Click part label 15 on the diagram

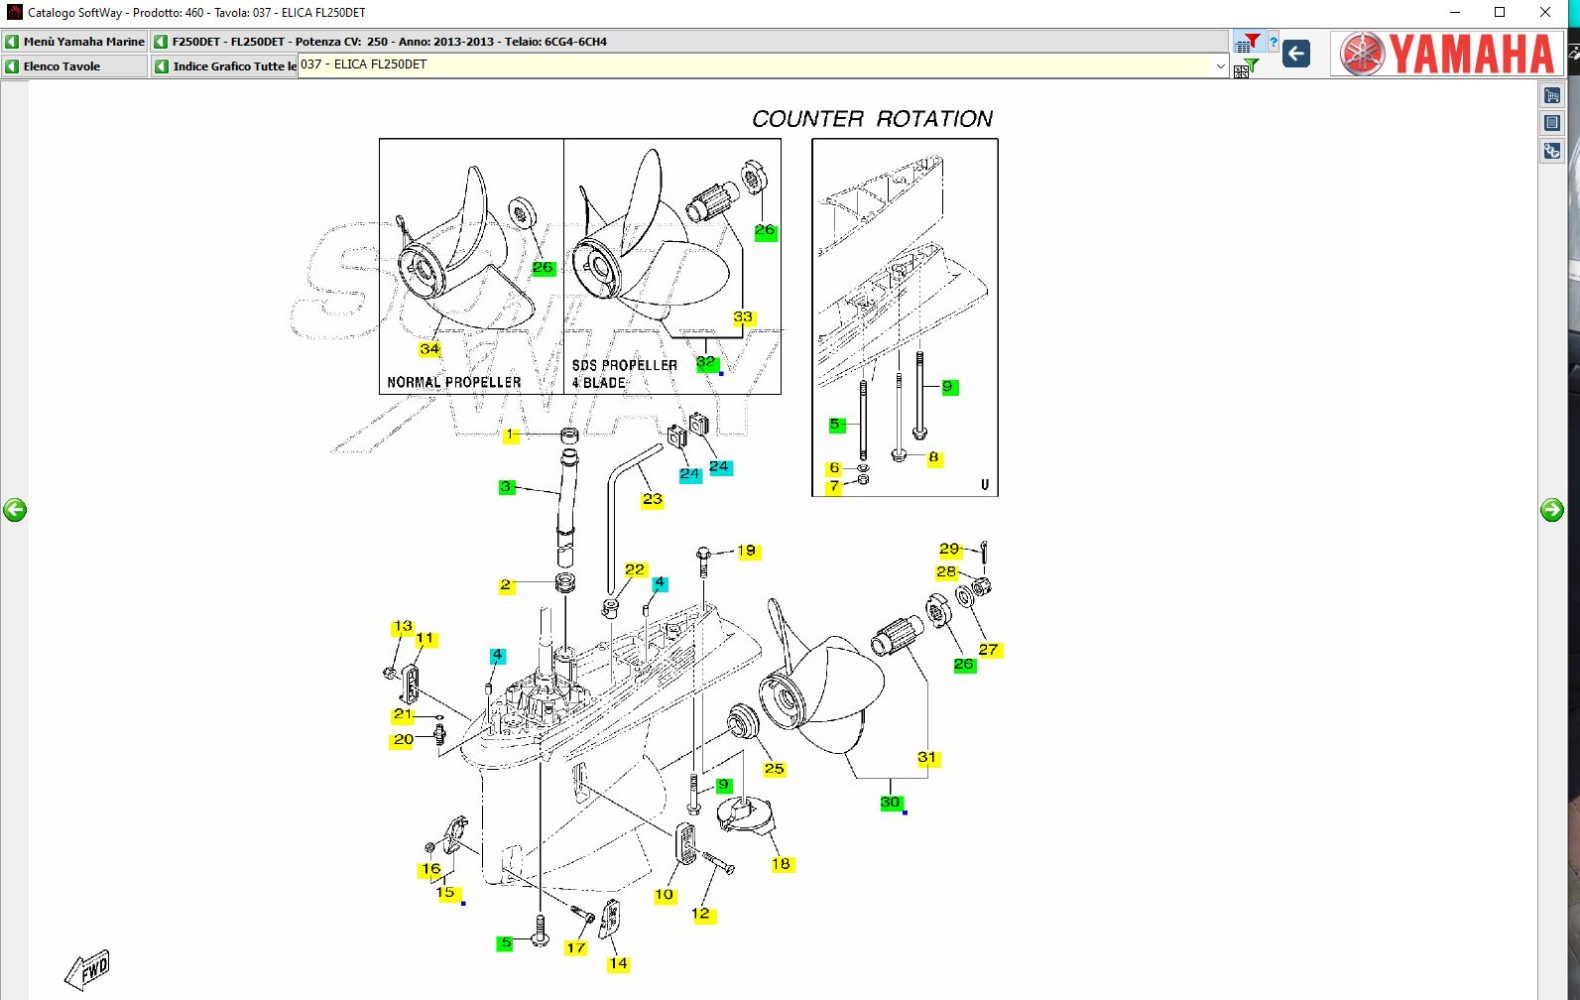(x=446, y=893)
